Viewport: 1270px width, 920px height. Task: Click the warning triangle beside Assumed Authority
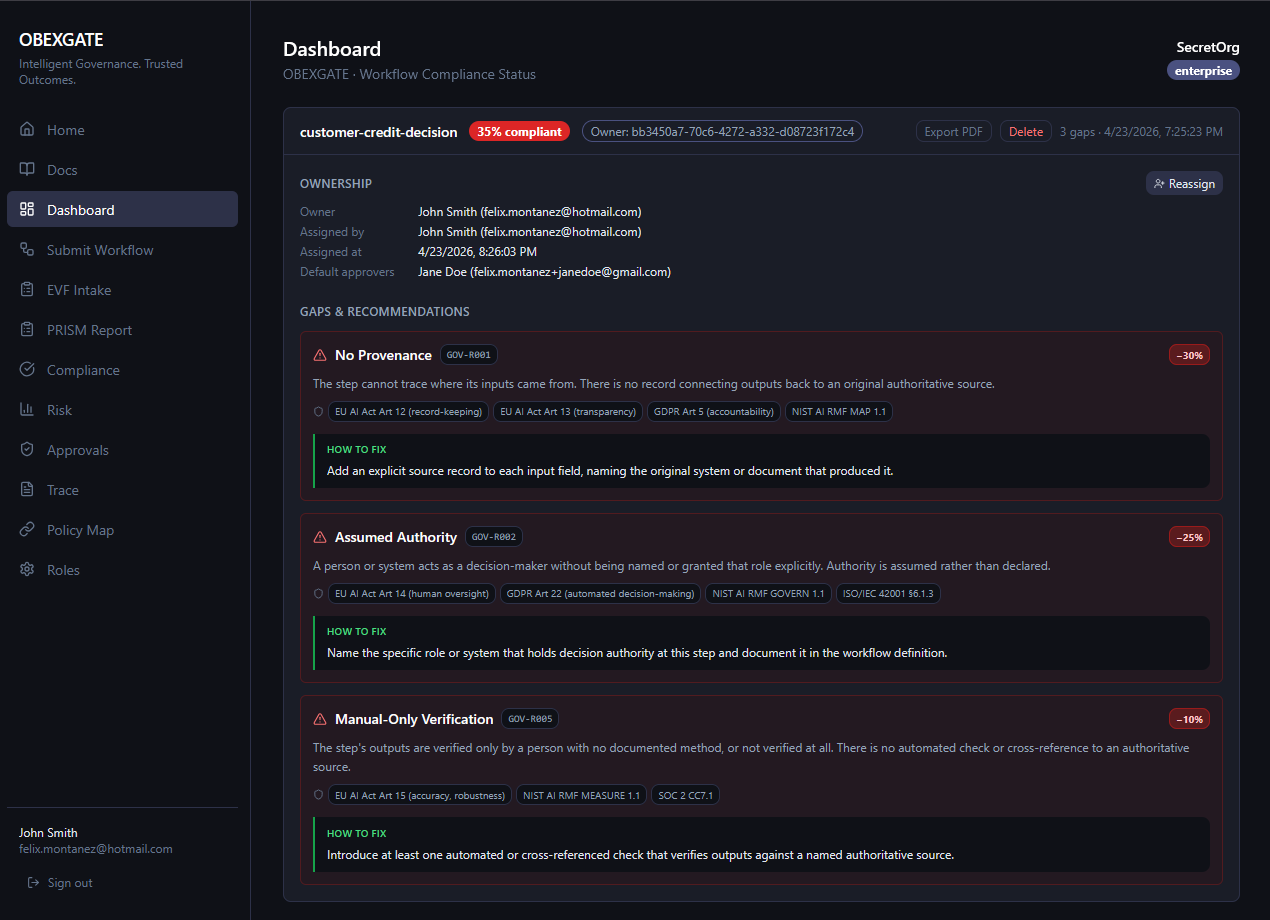320,537
